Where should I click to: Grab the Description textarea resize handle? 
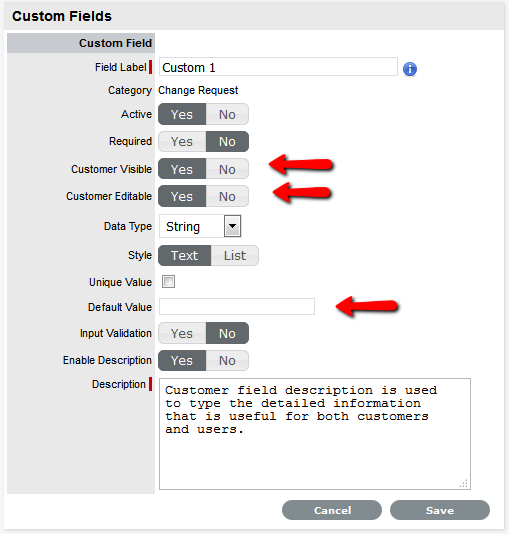464,483
